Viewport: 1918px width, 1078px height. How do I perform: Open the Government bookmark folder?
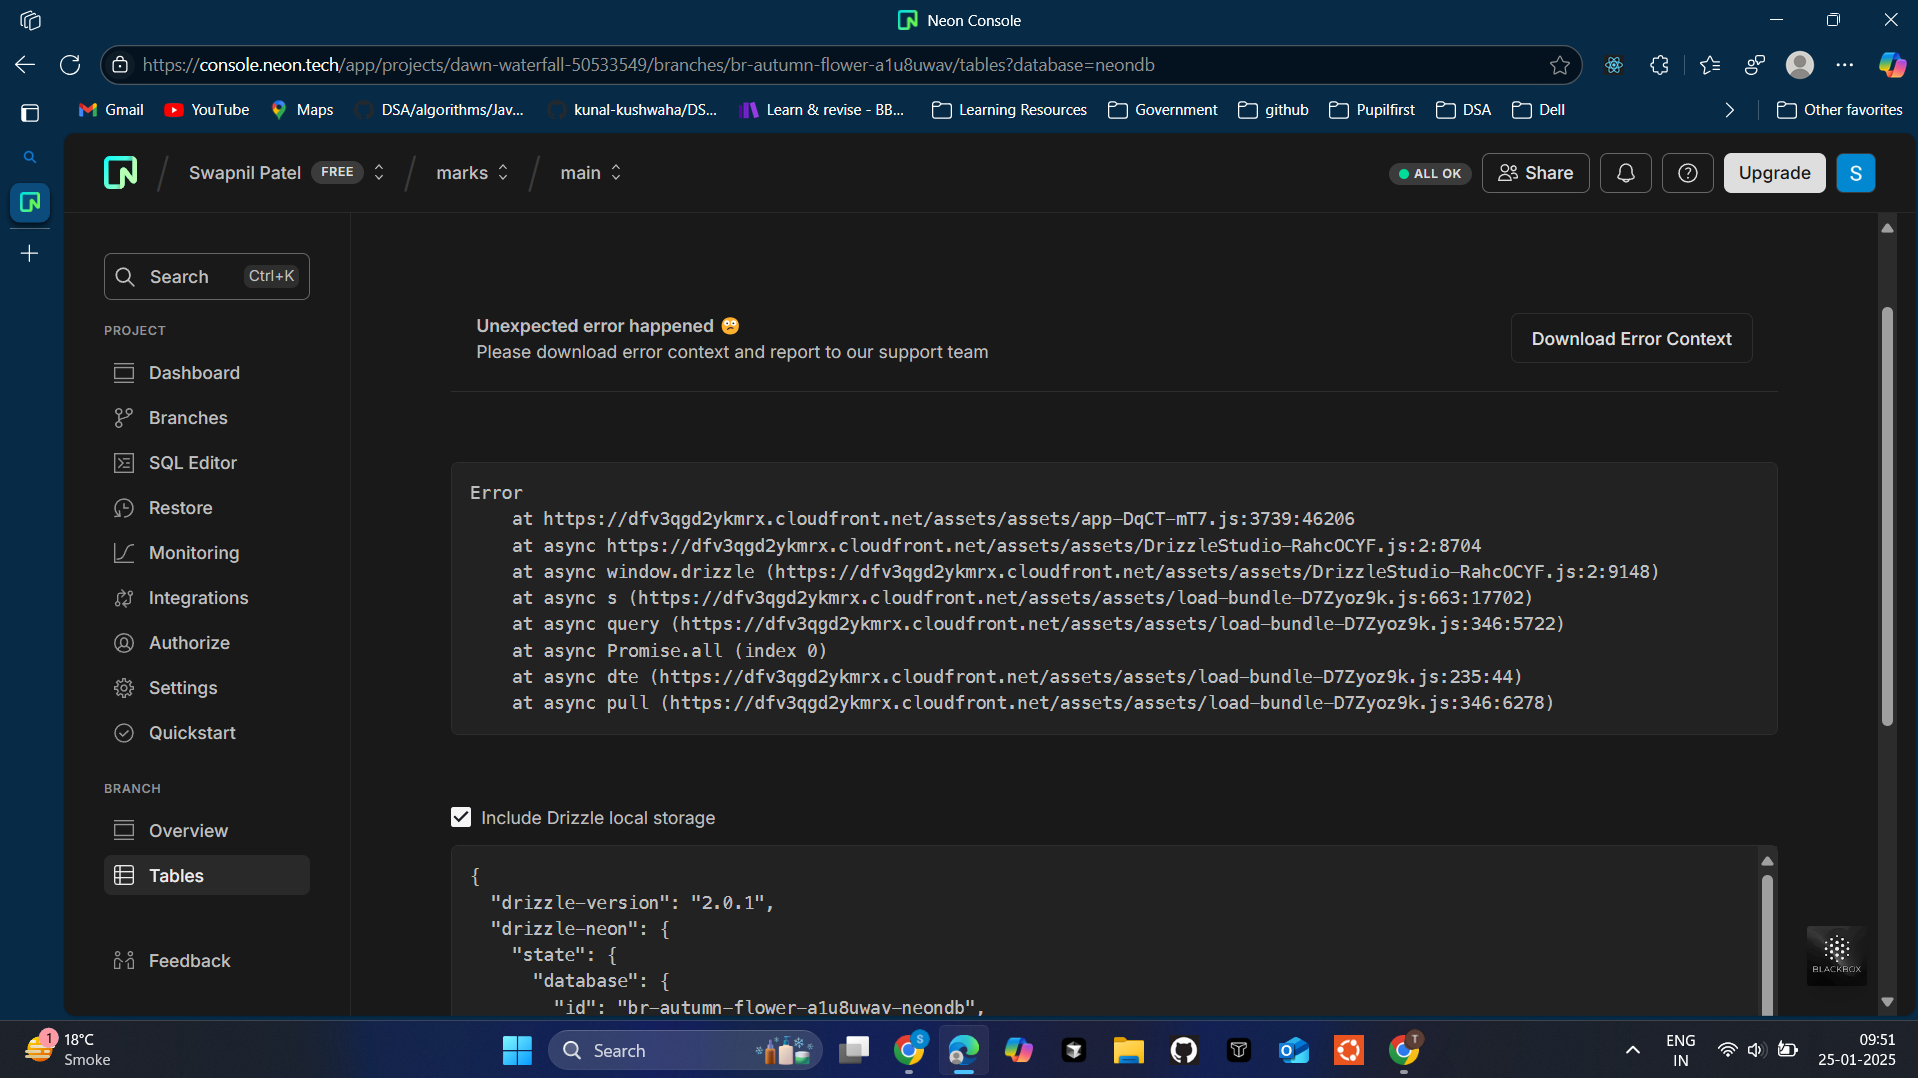[x=1163, y=110]
